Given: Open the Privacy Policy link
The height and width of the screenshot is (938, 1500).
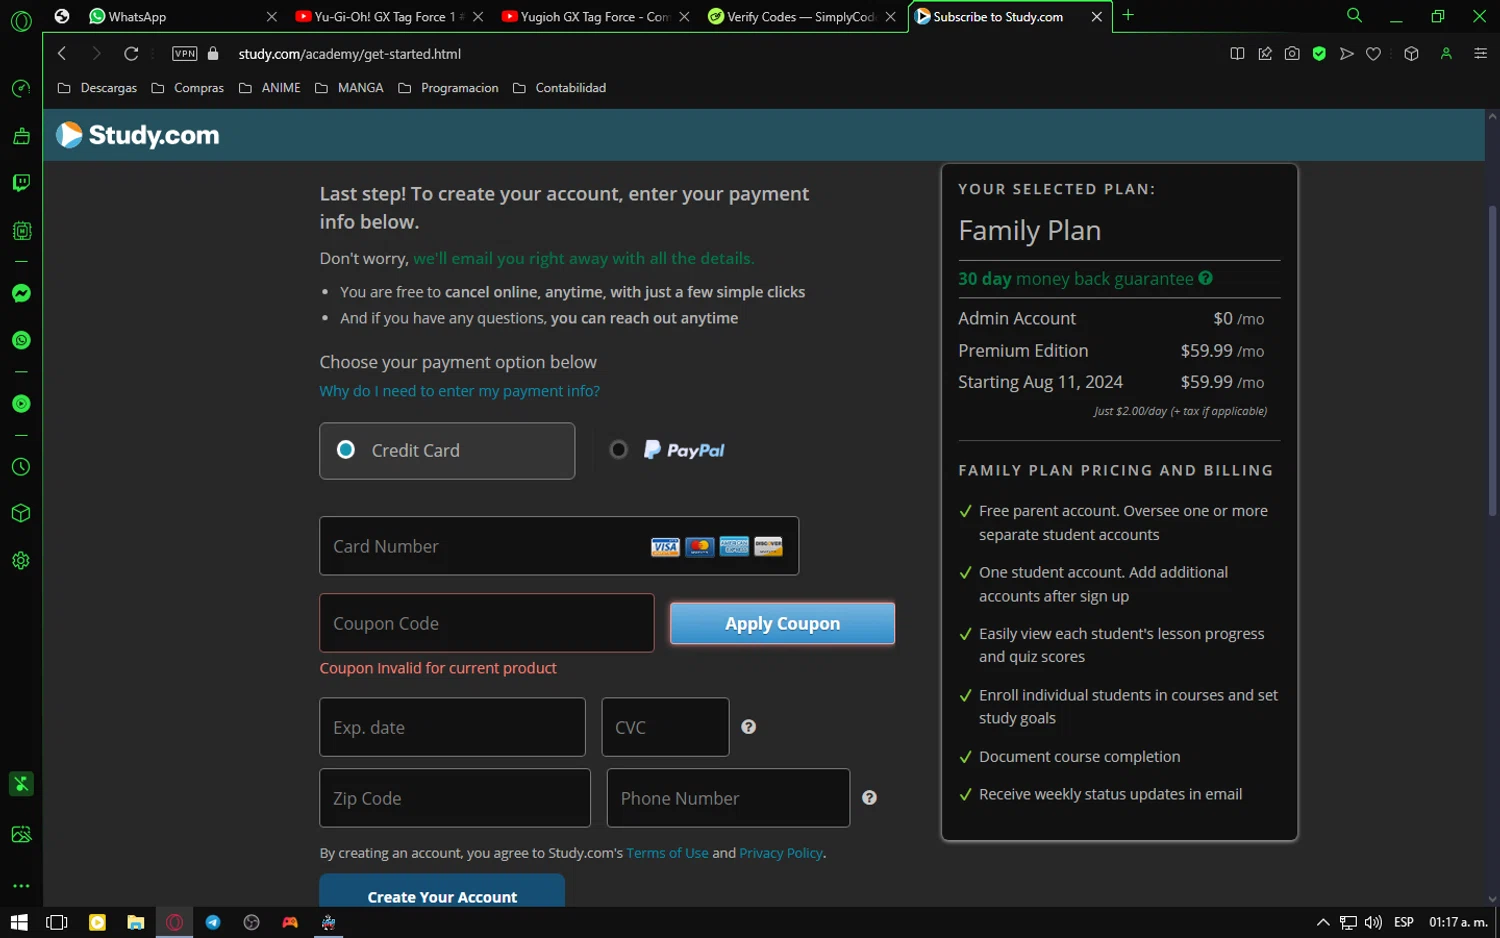Looking at the screenshot, I should point(781,853).
